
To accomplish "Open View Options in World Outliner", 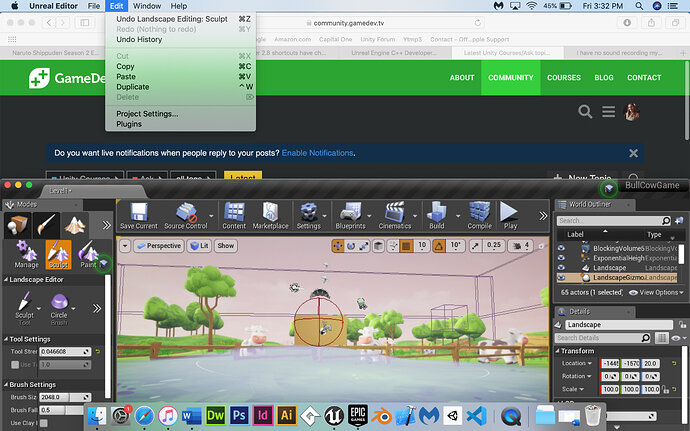I will click(x=657, y=292).
